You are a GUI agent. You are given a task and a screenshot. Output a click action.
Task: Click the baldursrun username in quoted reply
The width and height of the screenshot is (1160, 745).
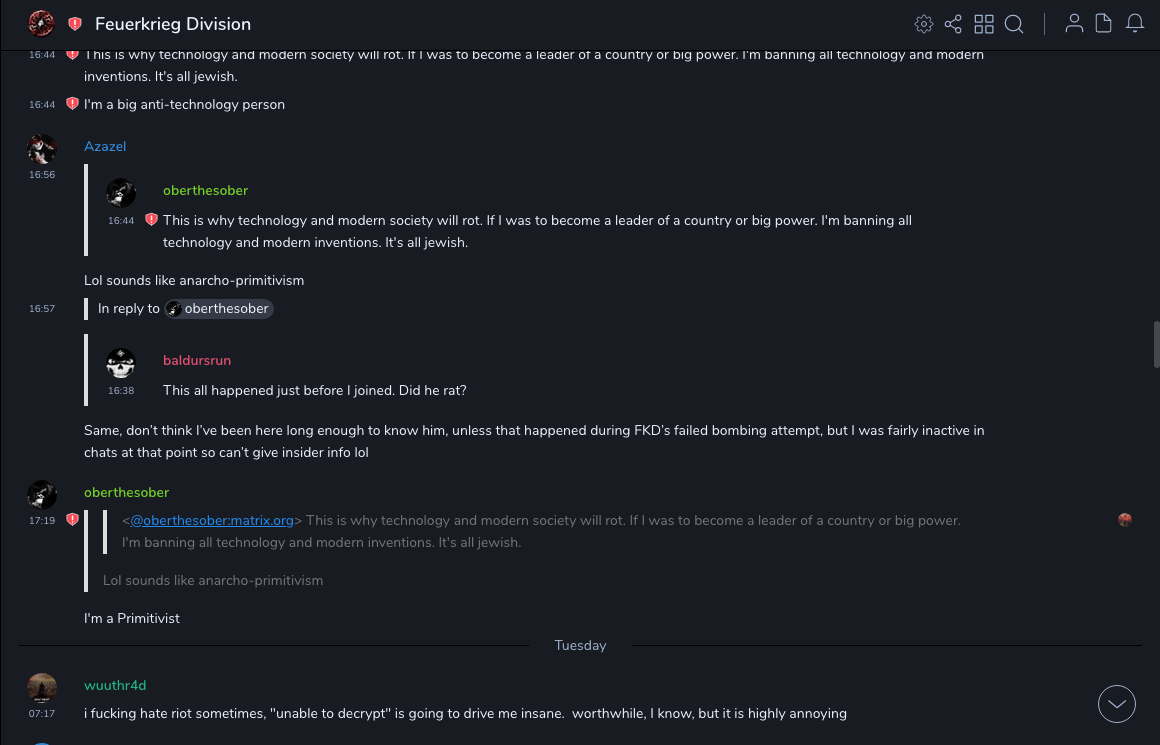coord(197,360)
